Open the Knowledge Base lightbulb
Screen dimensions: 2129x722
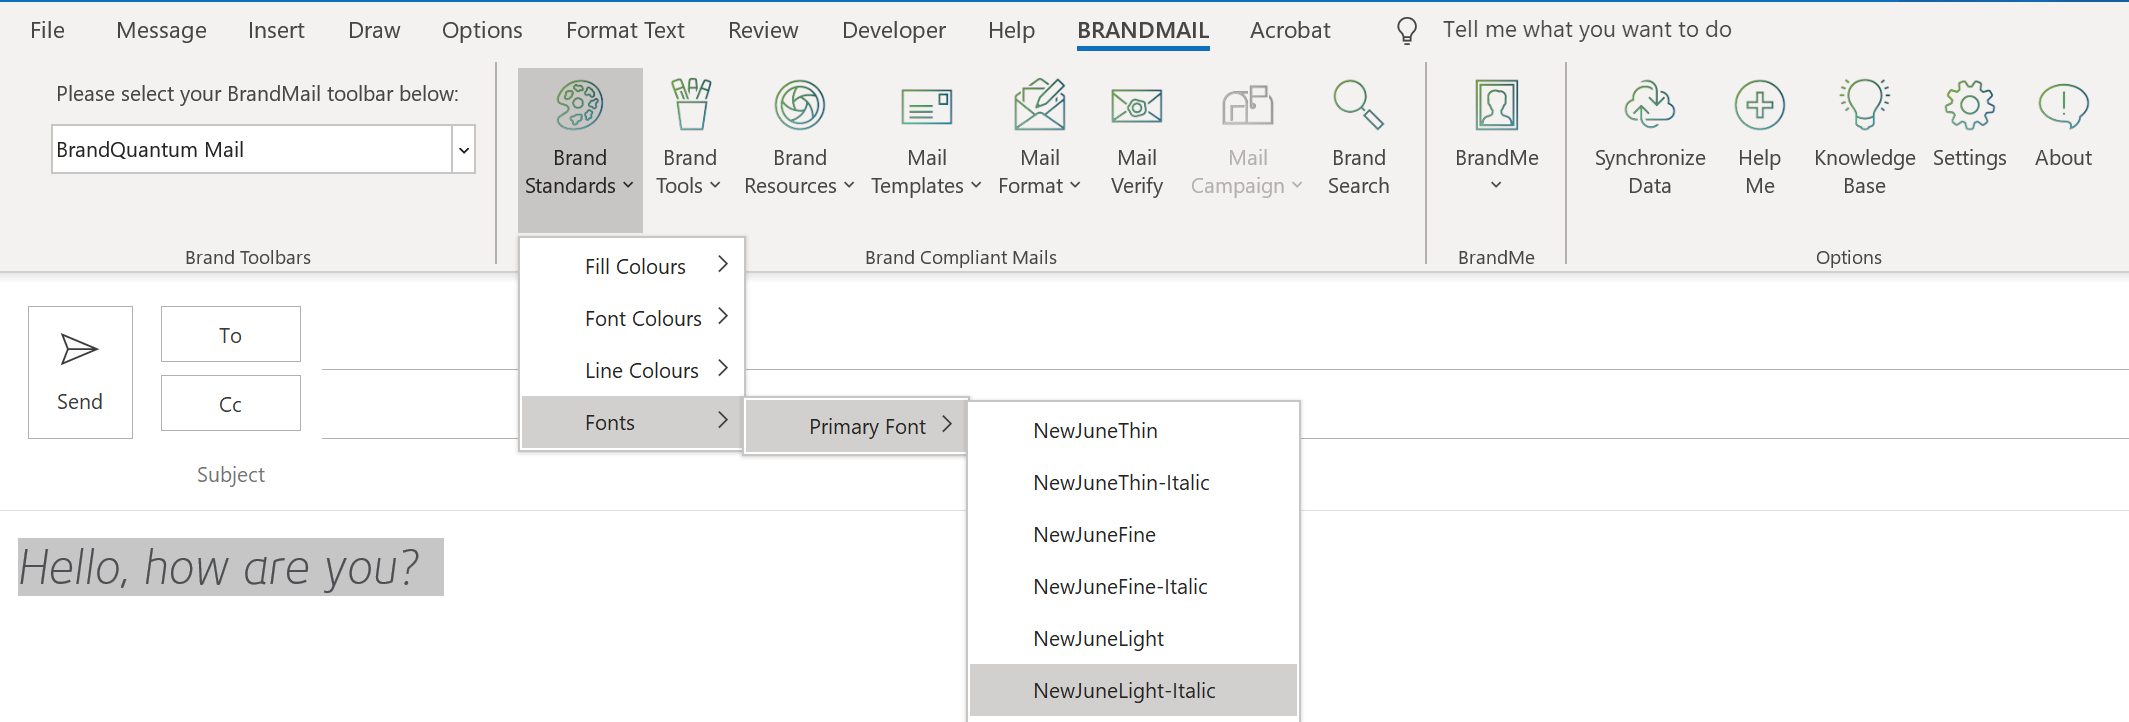click(x=1865, y=105)
